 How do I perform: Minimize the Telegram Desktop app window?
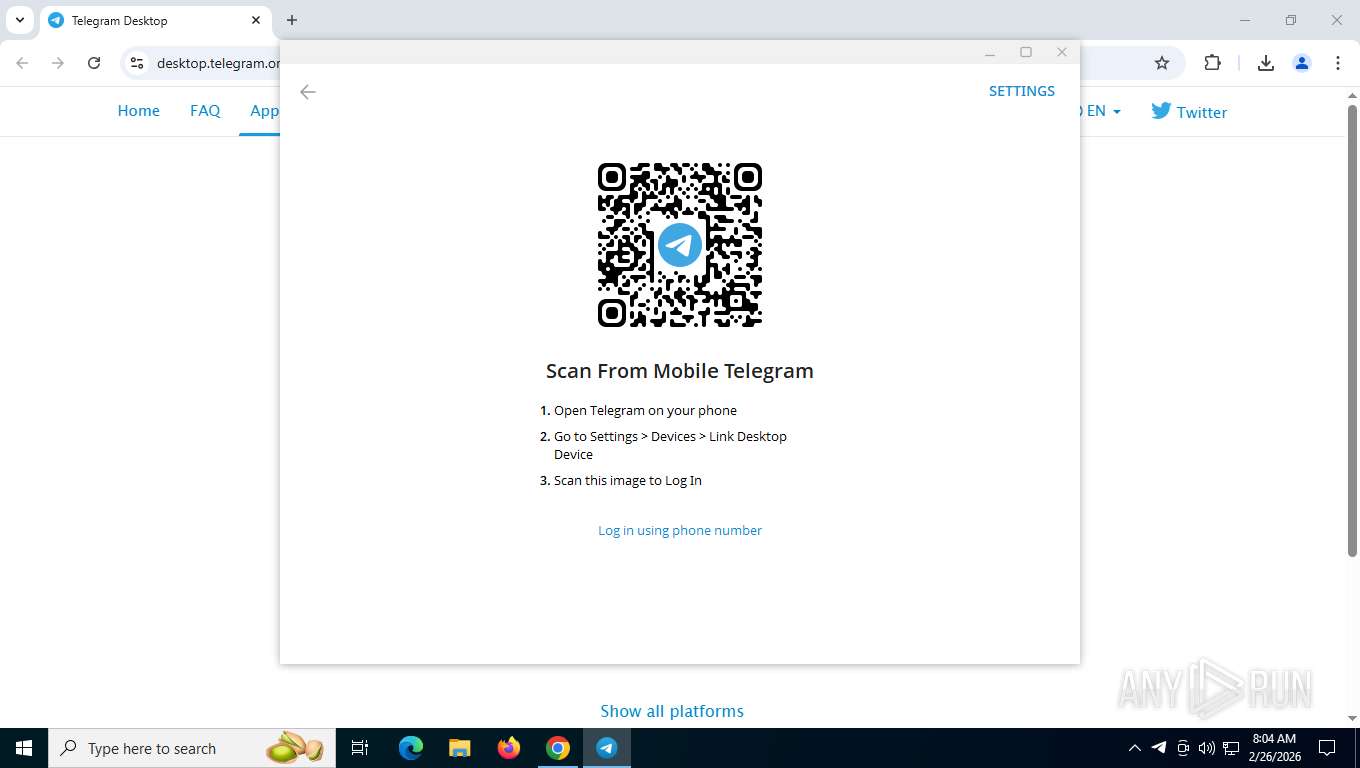tap(990, 52)
